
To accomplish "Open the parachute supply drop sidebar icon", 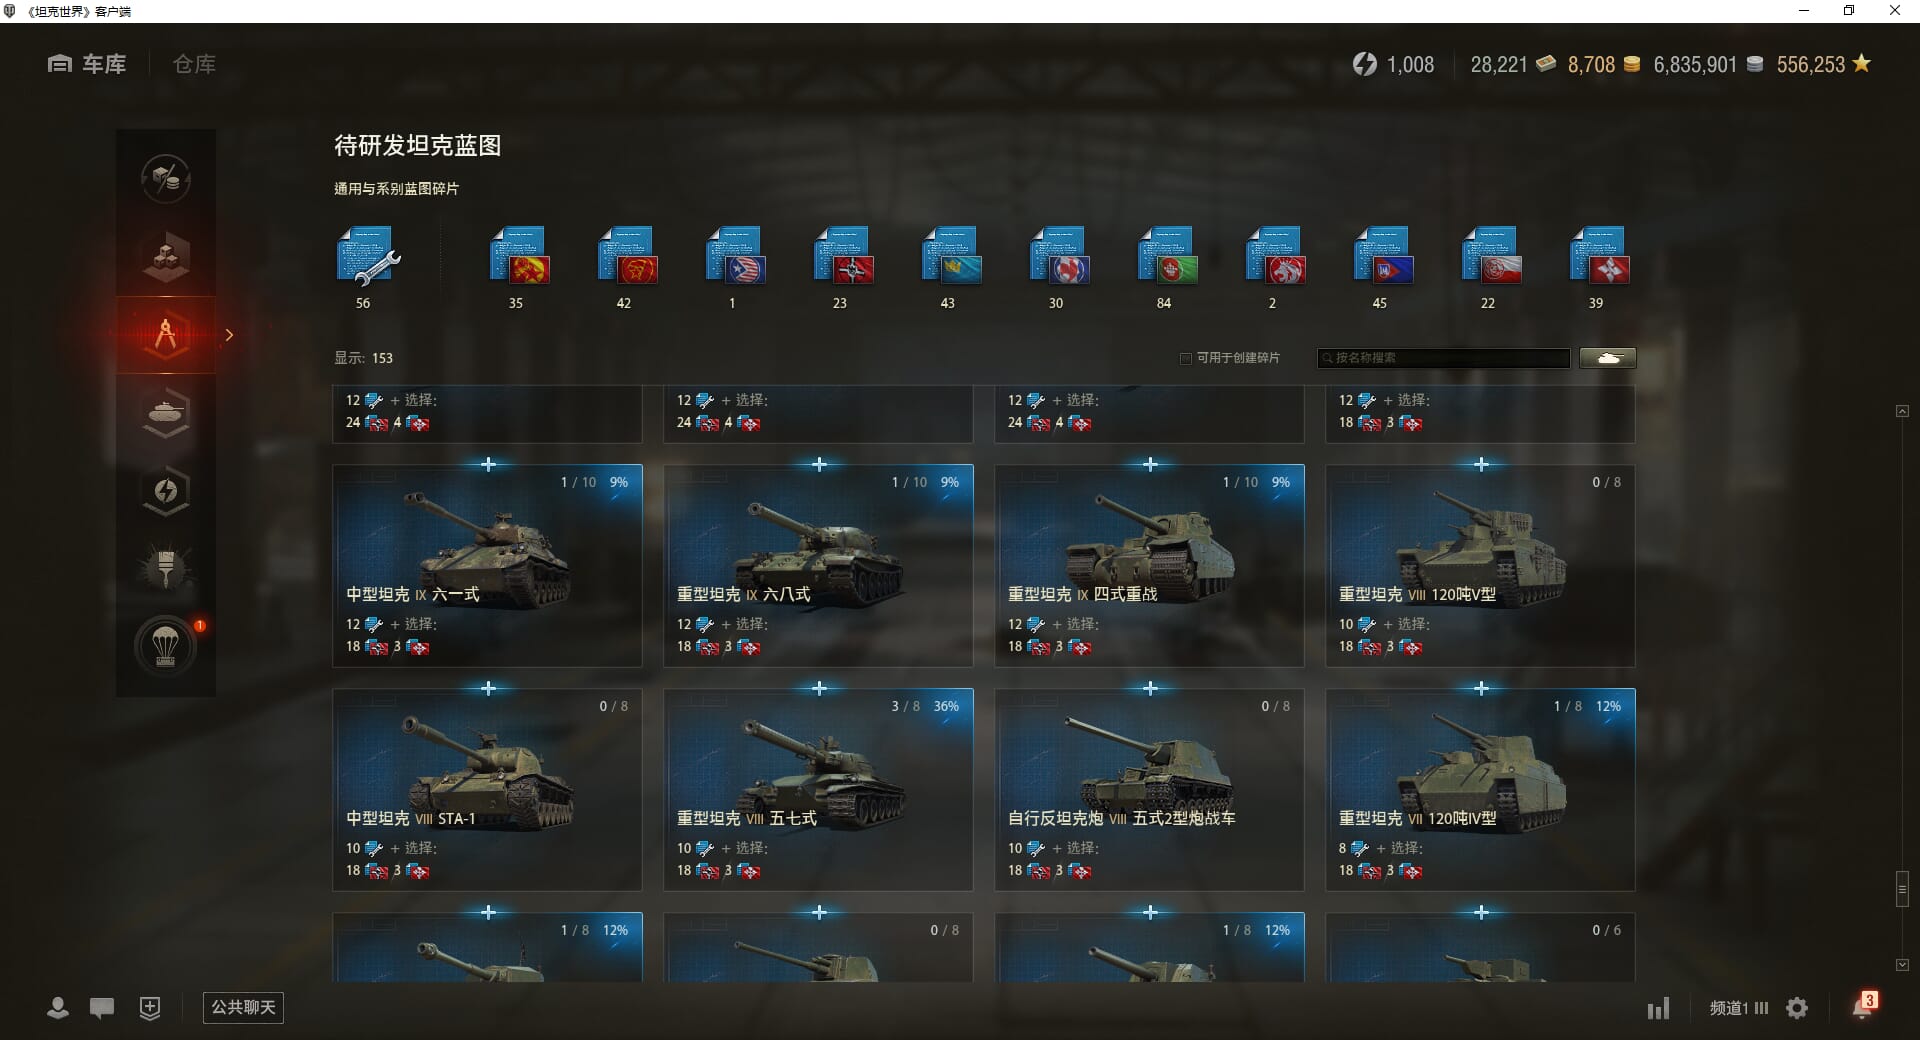I will click(x=166, y=646).
